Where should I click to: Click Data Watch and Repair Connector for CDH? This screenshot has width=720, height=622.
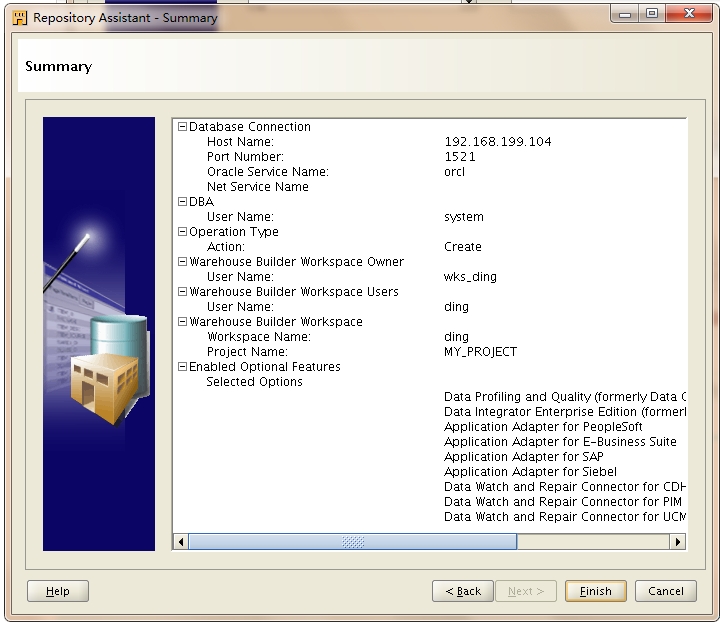[x=565, y=487]
